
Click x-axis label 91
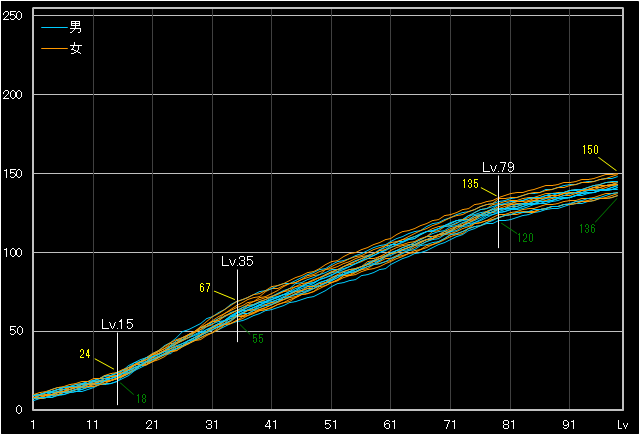(x=569, y=425)
